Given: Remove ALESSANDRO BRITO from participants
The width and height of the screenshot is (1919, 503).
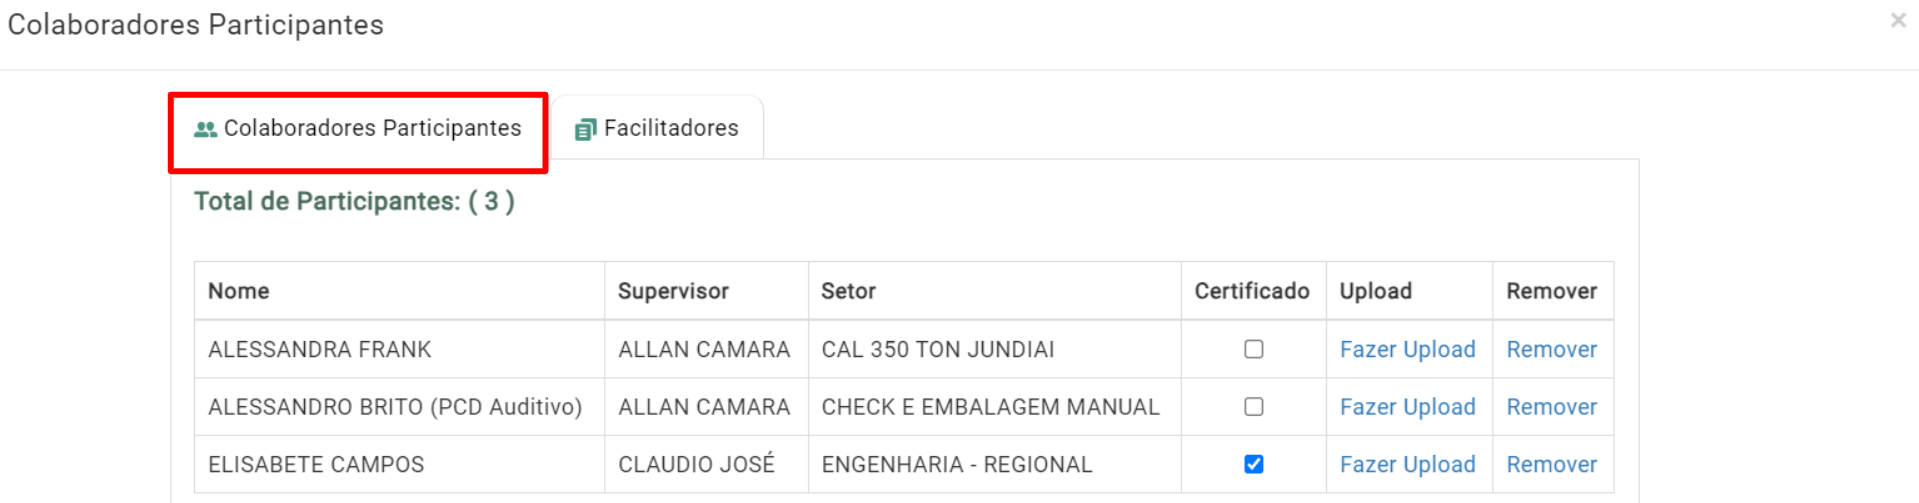Looking at the screenshot, I should pos(1551,407).
